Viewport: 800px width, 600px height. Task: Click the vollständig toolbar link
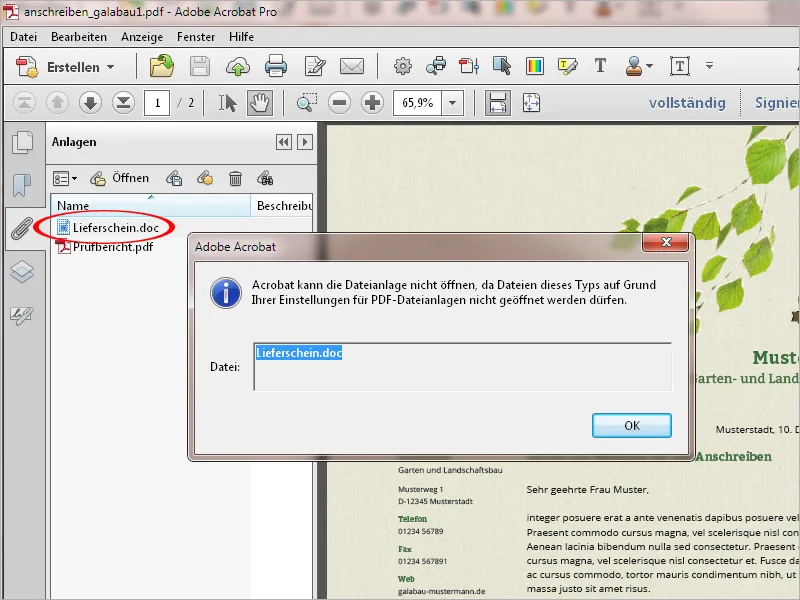click(x=687, y=103)
